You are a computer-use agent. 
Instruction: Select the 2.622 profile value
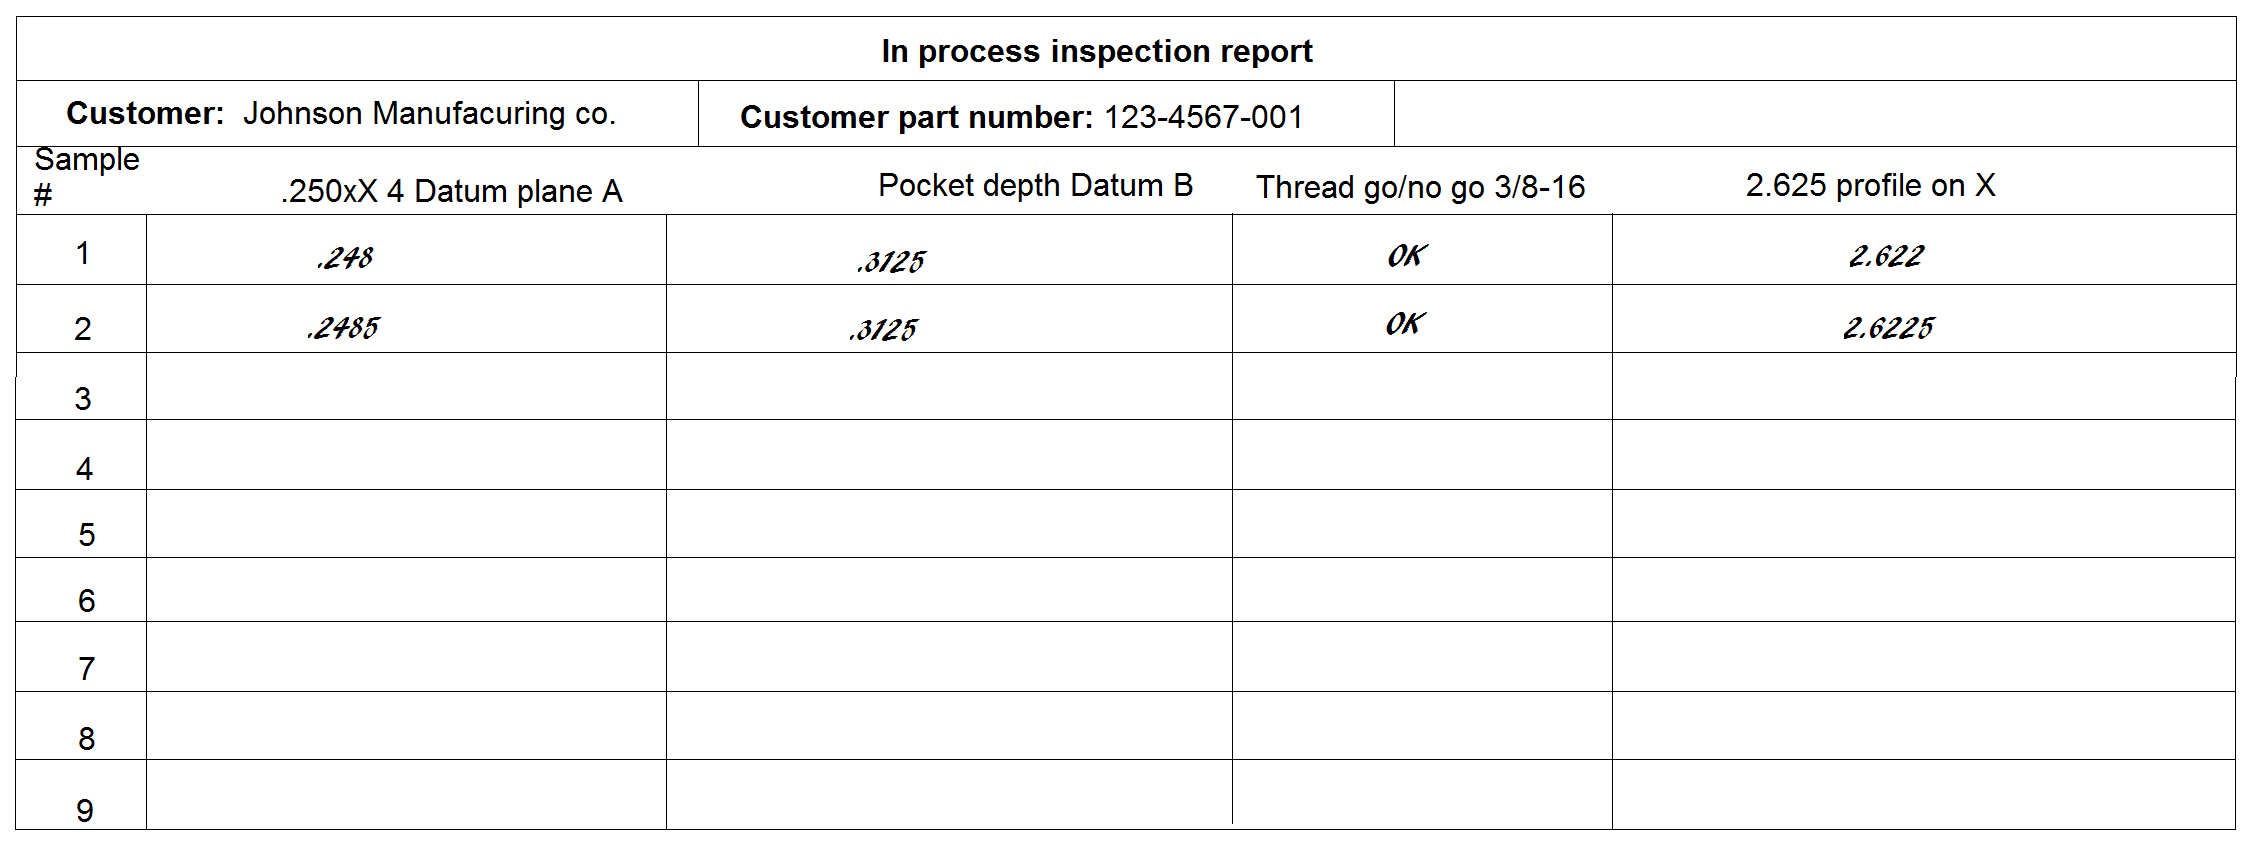tap(1886, 256)
